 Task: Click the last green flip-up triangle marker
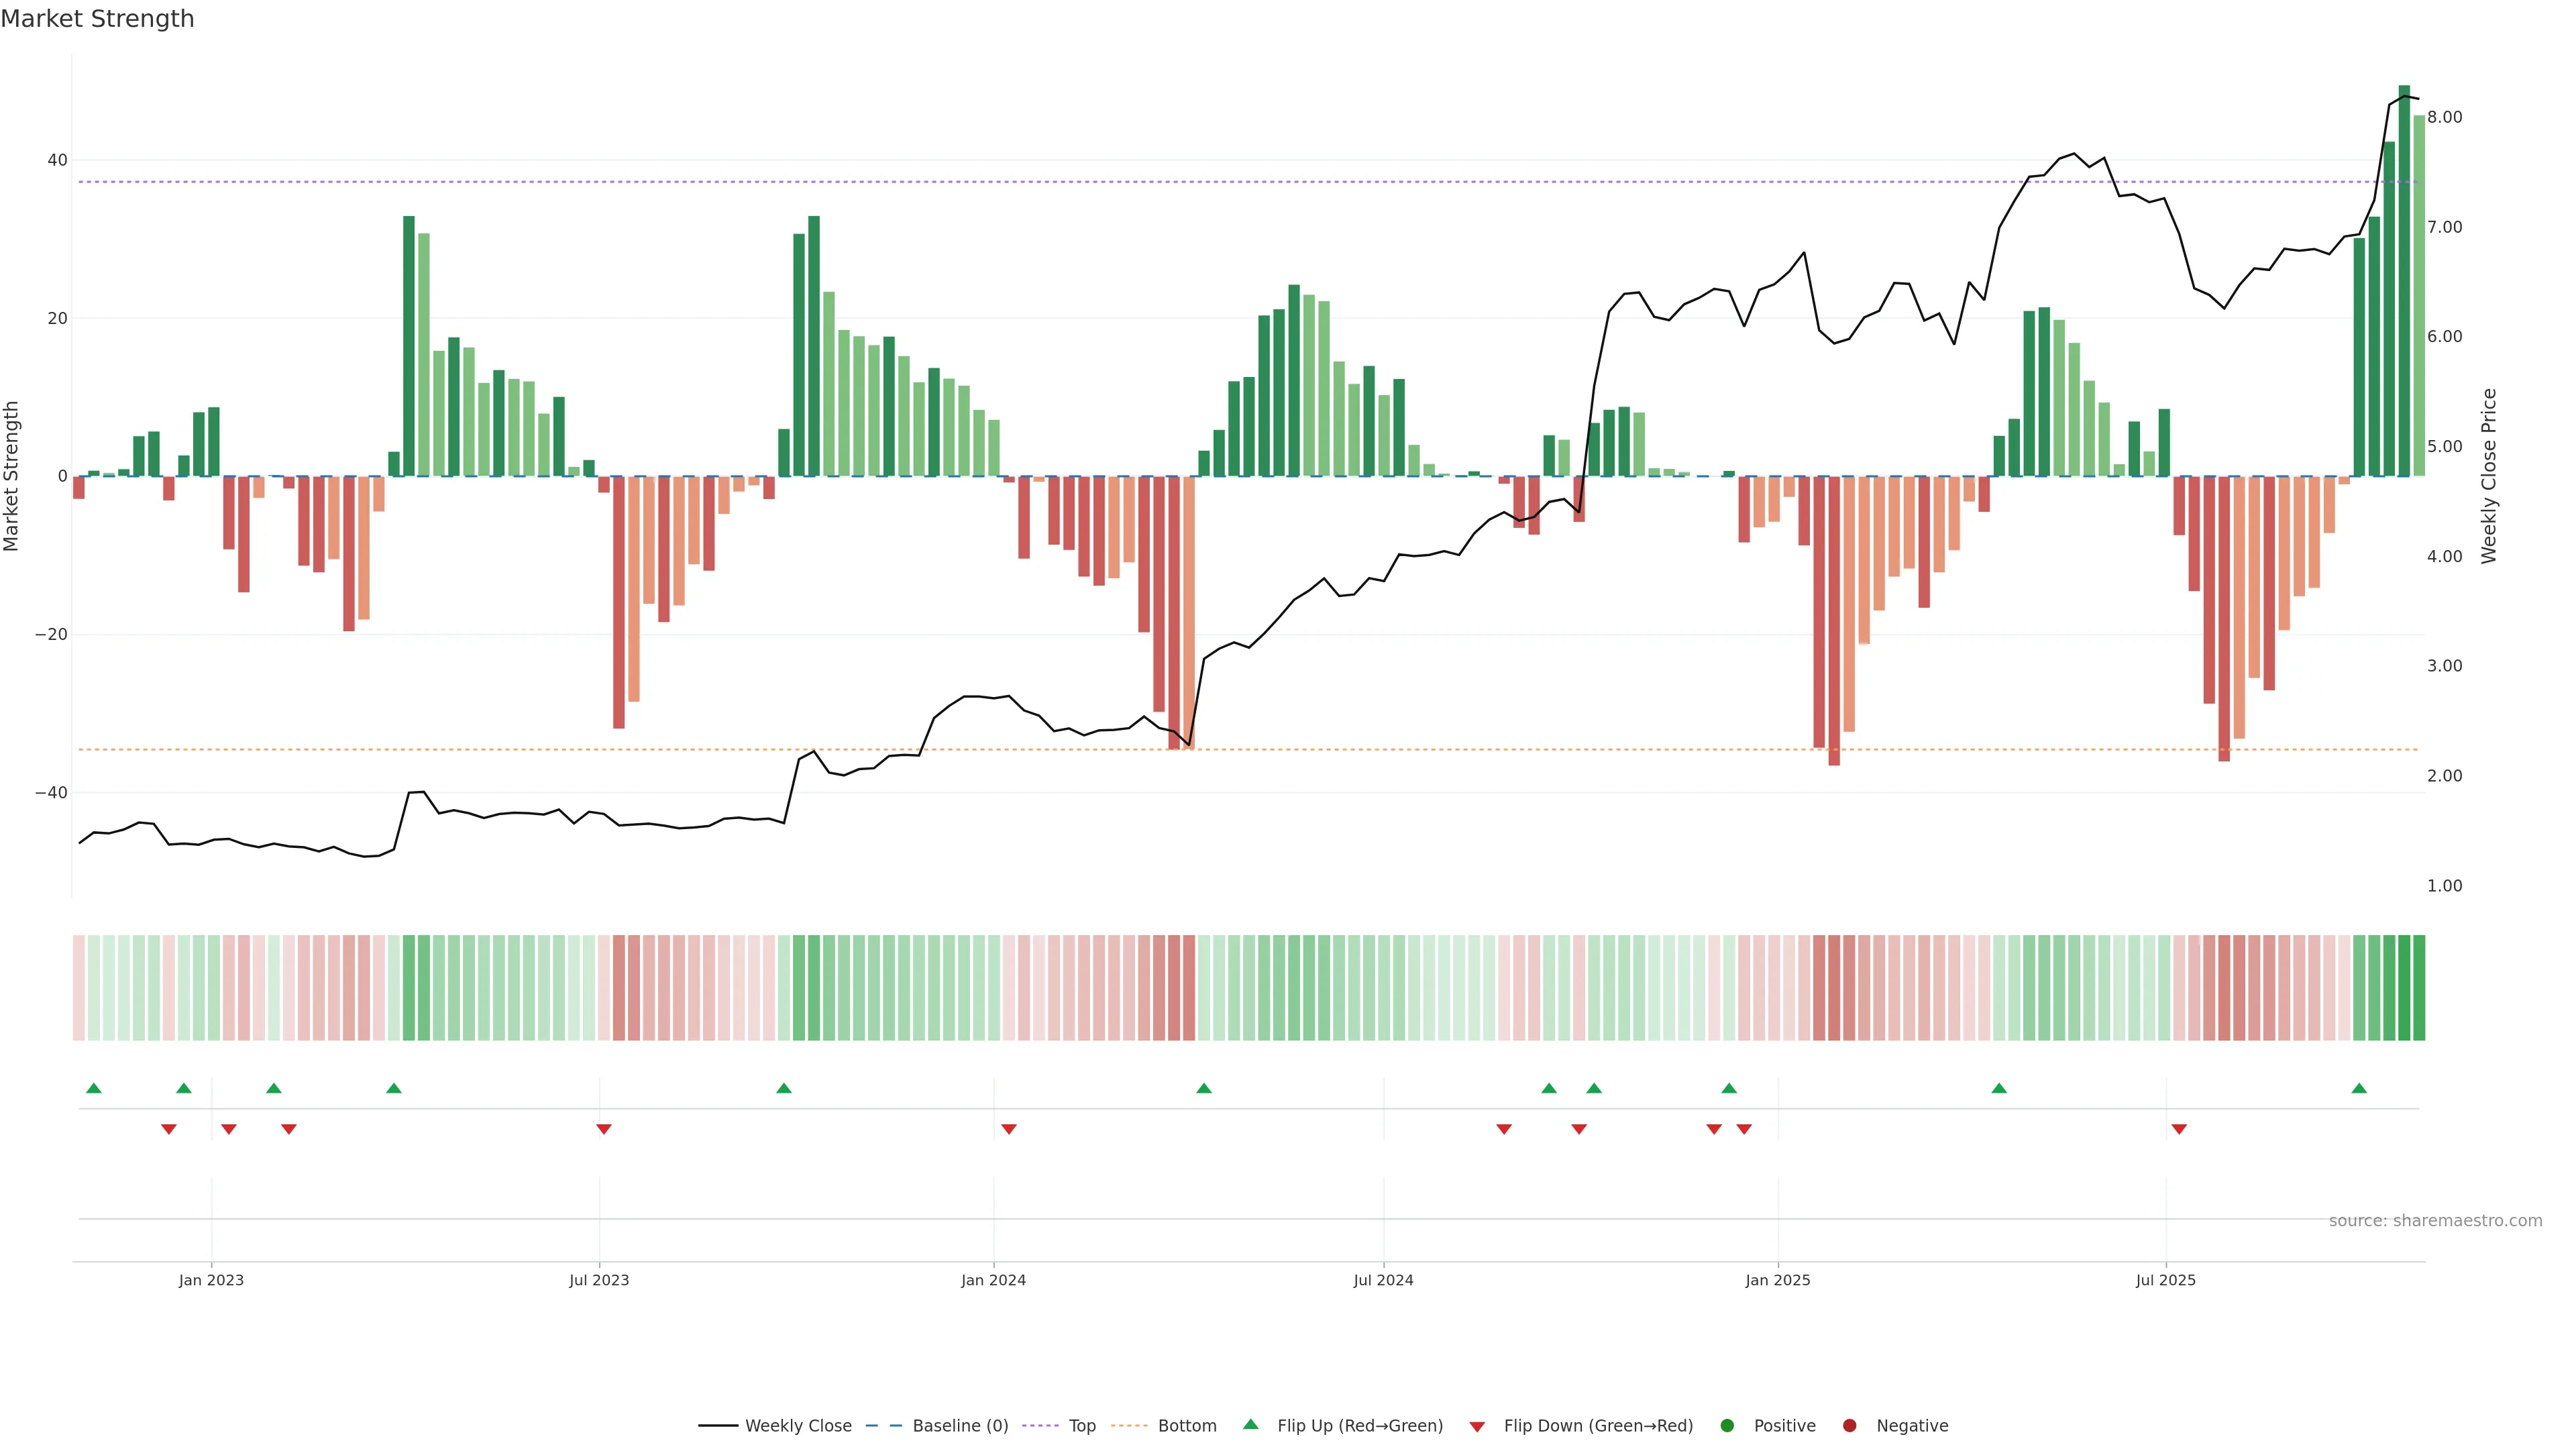(2359, 1088)
